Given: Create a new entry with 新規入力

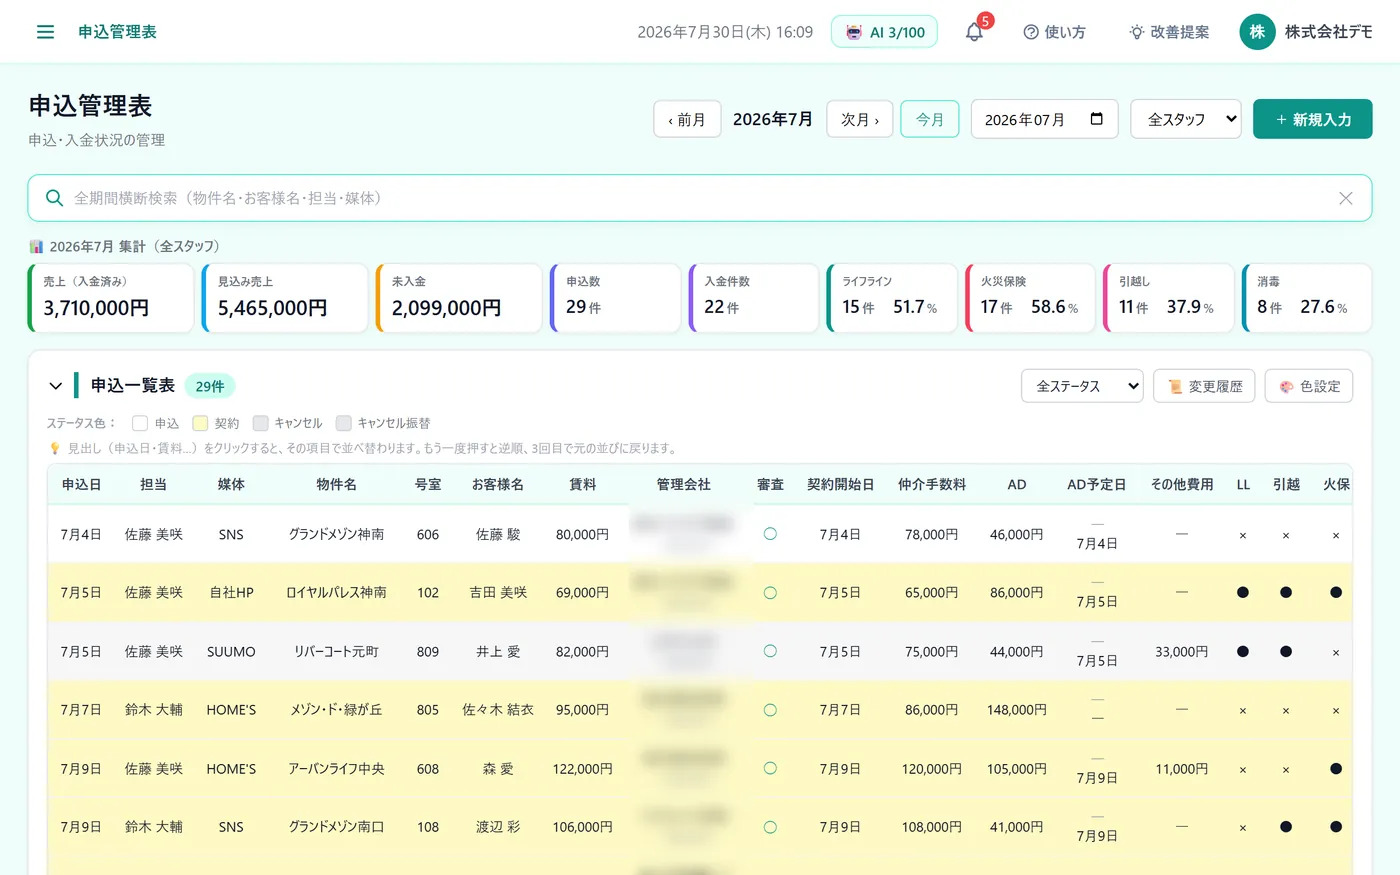Looking at the screenshot, I should [x=1312, y=119].
